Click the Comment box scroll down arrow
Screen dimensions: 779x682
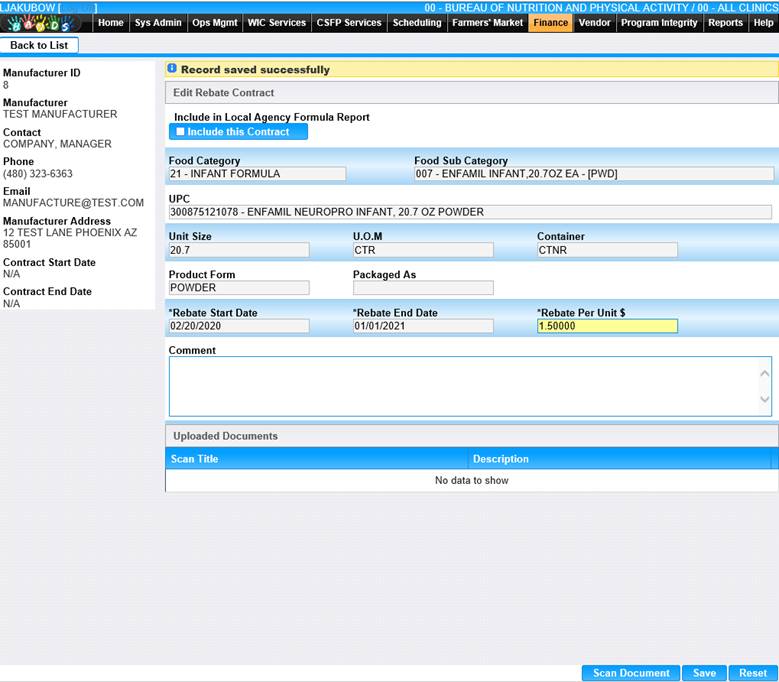coord(765,399)
